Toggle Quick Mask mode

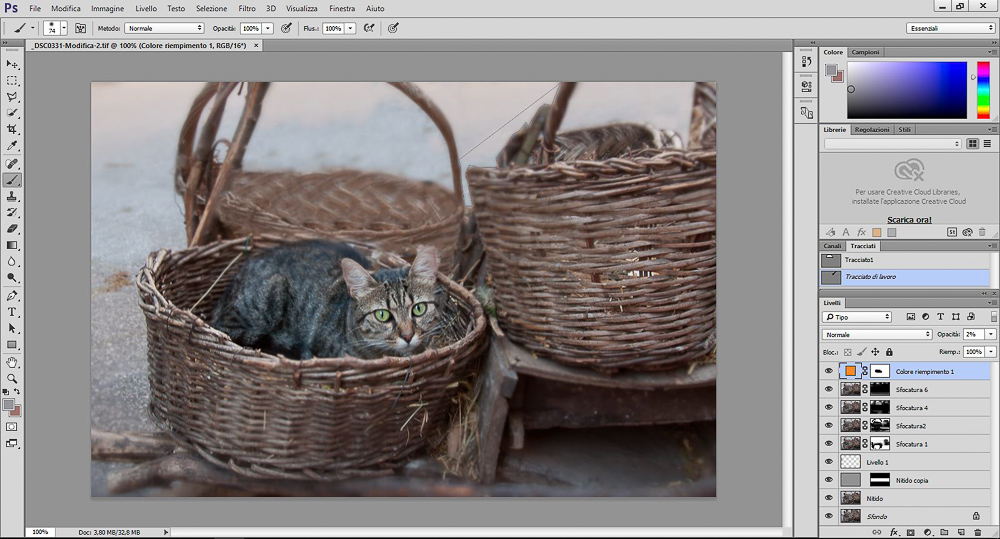(12, 427)
